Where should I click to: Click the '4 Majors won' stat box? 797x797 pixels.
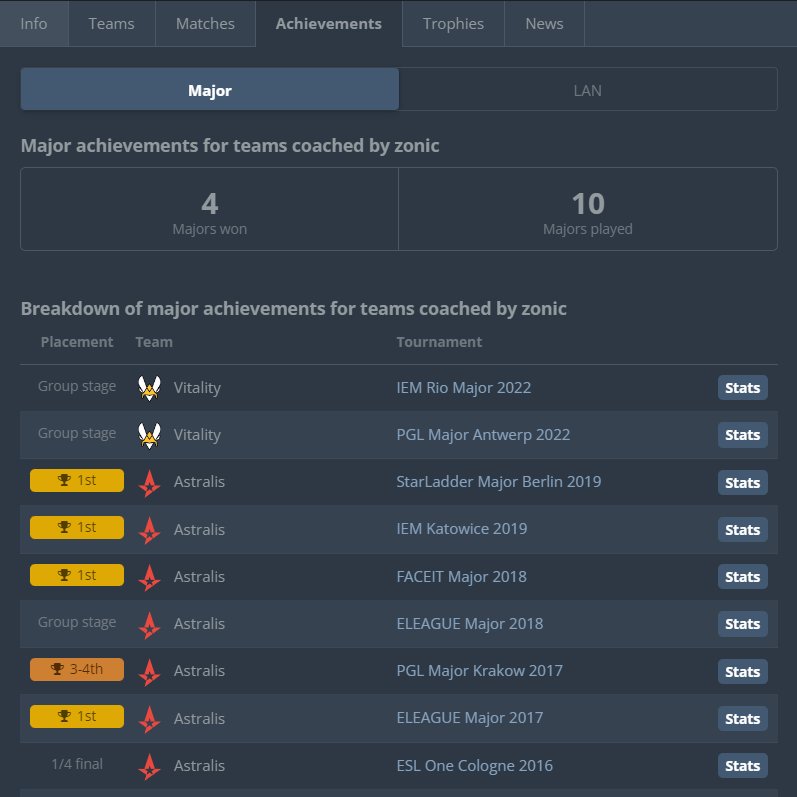pyautogui.click(x=209, y=209)
